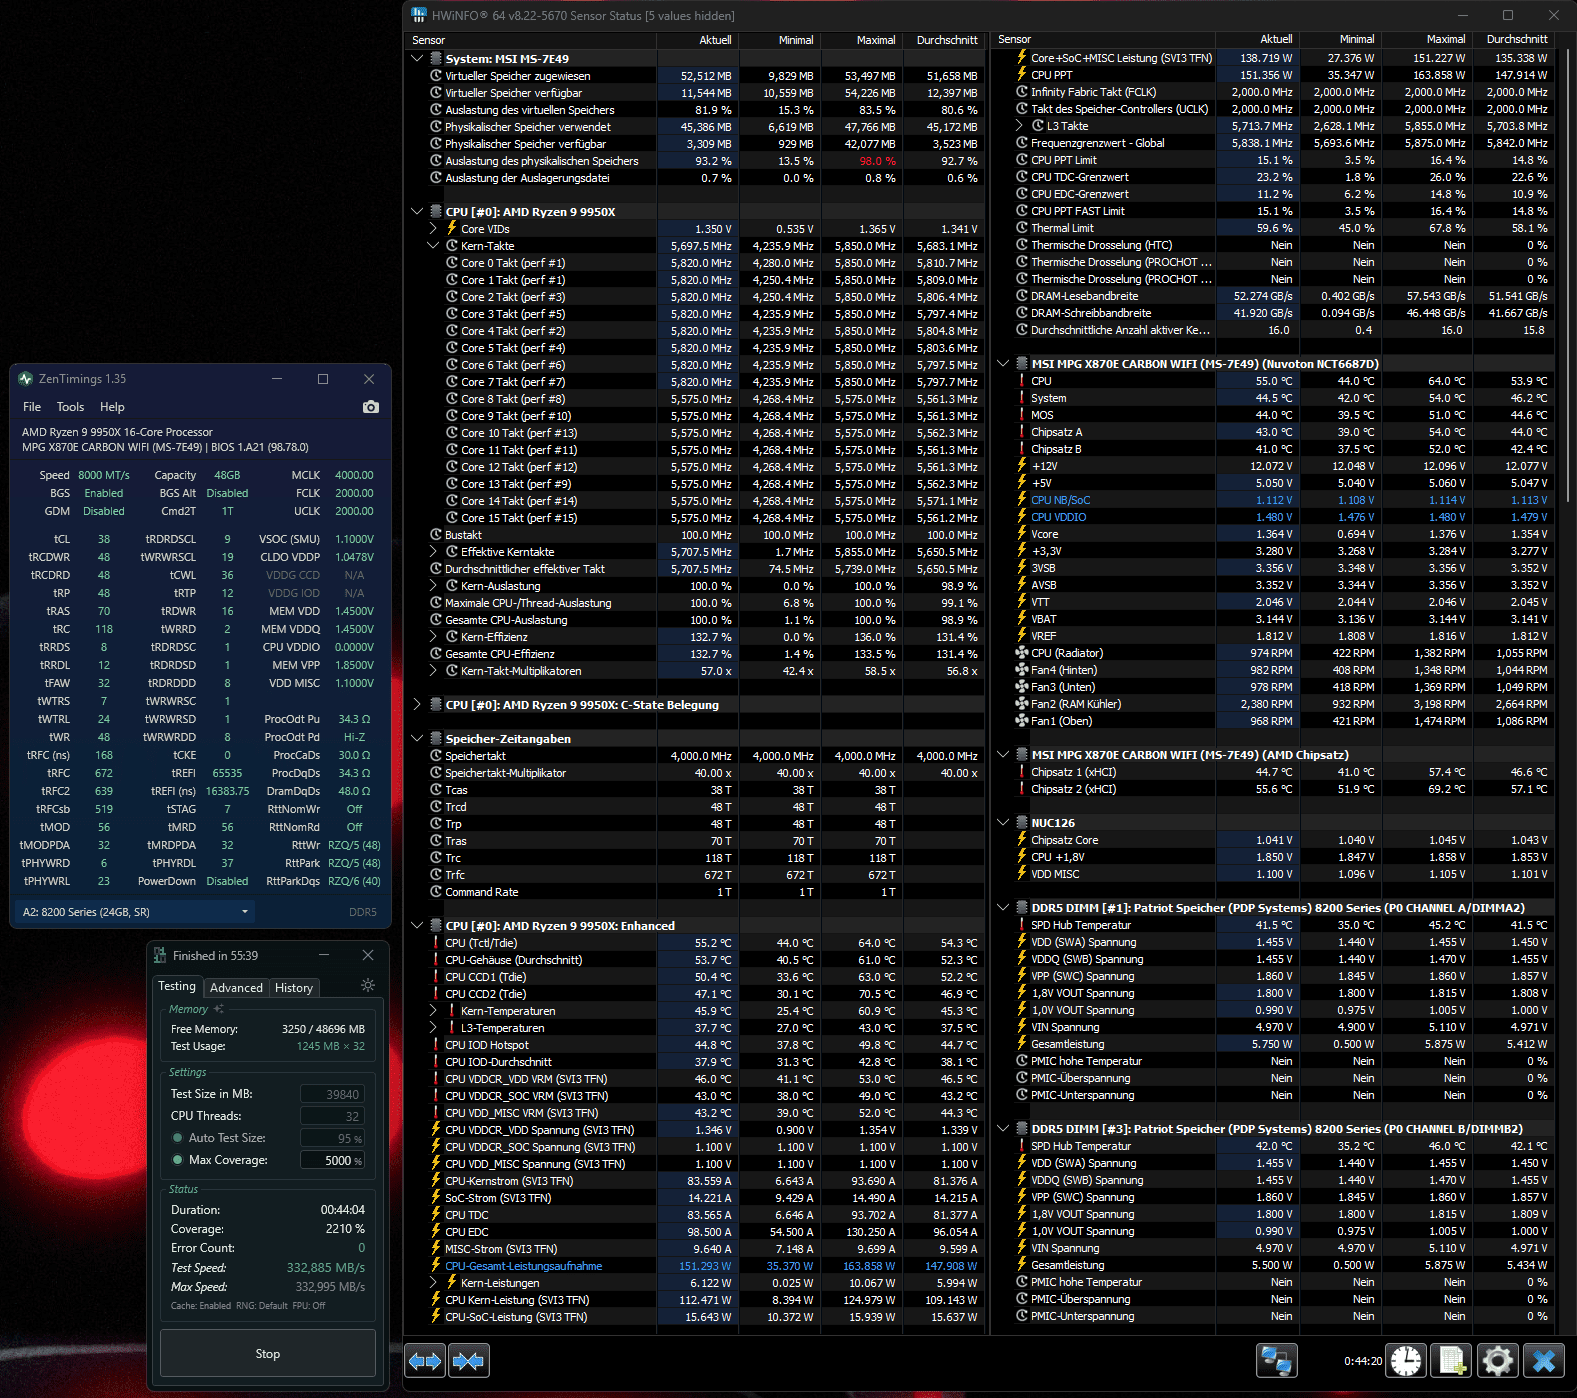The image size is (1577, 1398).
Task: Collapse the NUC126 sensor group
Action: [x=1003, y=823]
